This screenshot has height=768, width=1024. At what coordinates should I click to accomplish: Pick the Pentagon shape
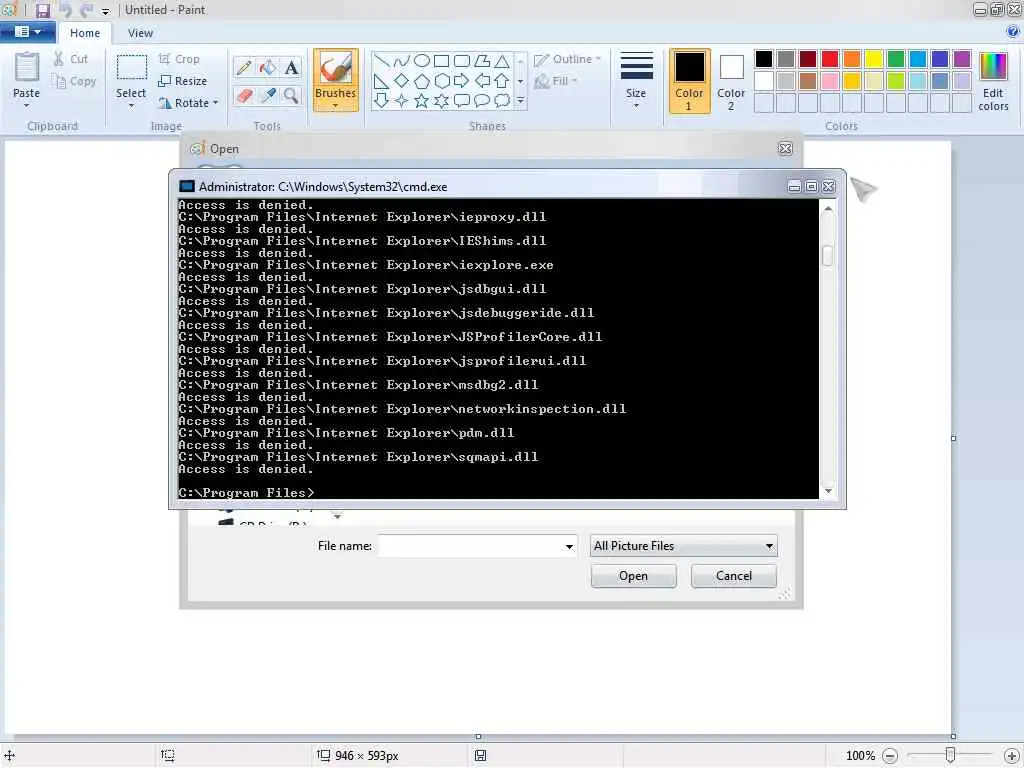click(x=422, y=81)
